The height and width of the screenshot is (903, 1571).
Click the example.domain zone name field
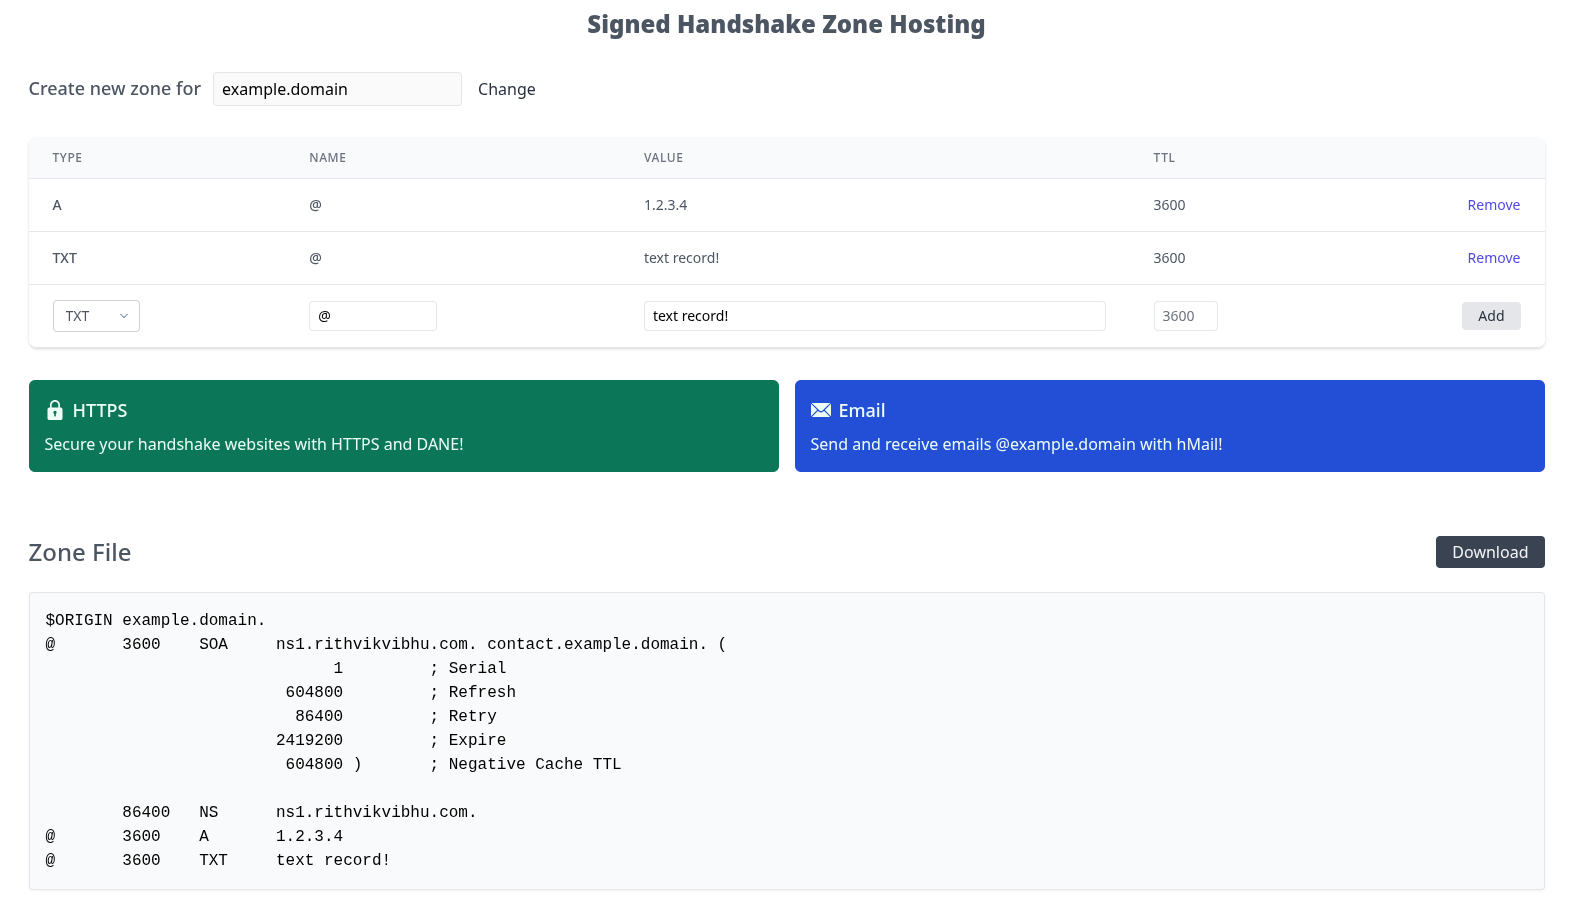click(x=337, y=89)
